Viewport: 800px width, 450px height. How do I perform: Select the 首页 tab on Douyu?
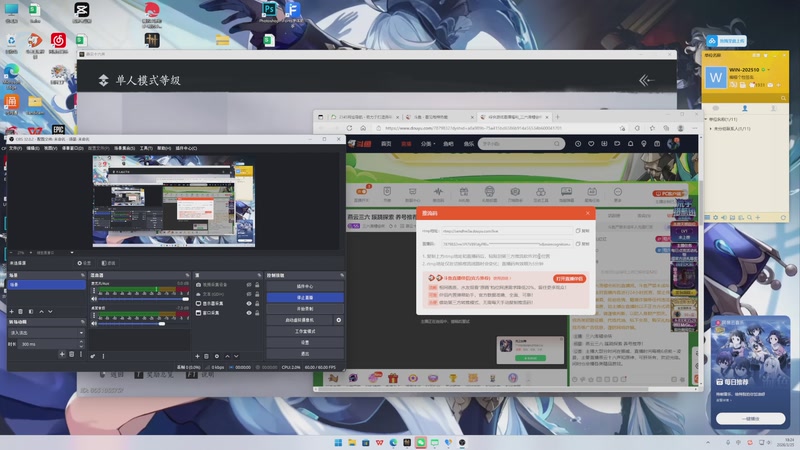386,144
